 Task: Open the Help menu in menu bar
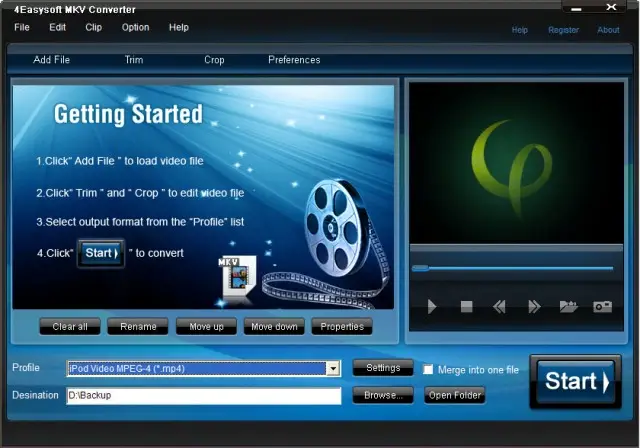point(179,27)
